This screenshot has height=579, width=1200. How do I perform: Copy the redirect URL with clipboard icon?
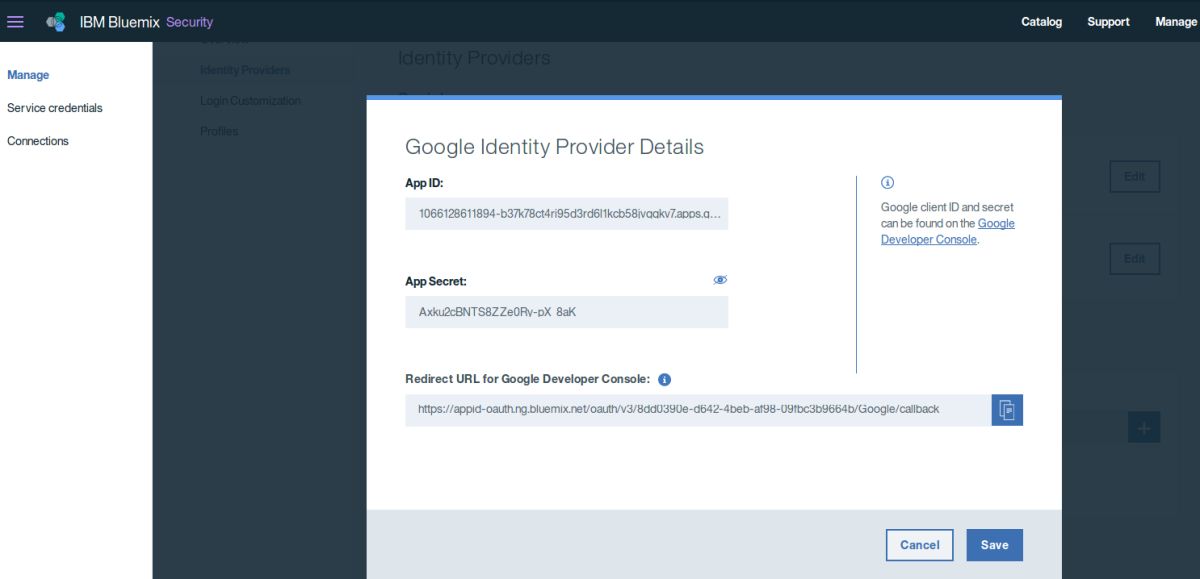coord(1007,410)
